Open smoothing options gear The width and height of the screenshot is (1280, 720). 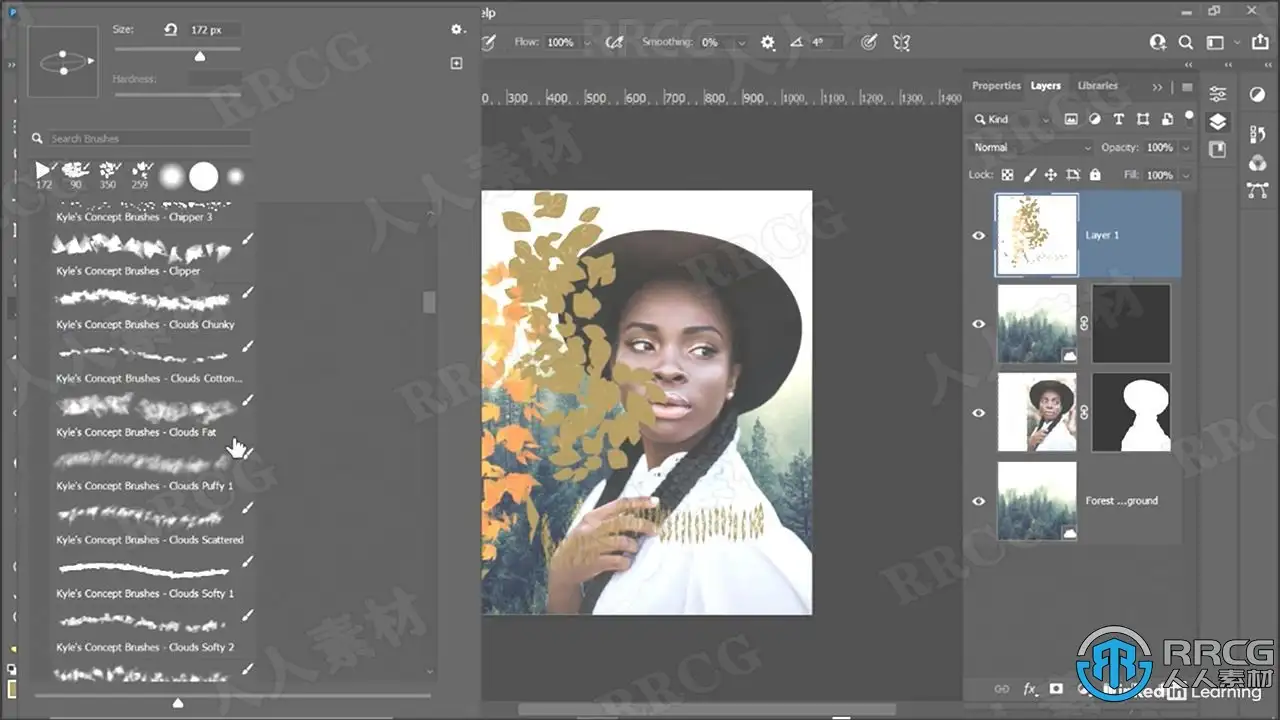(x=768, y=43)
